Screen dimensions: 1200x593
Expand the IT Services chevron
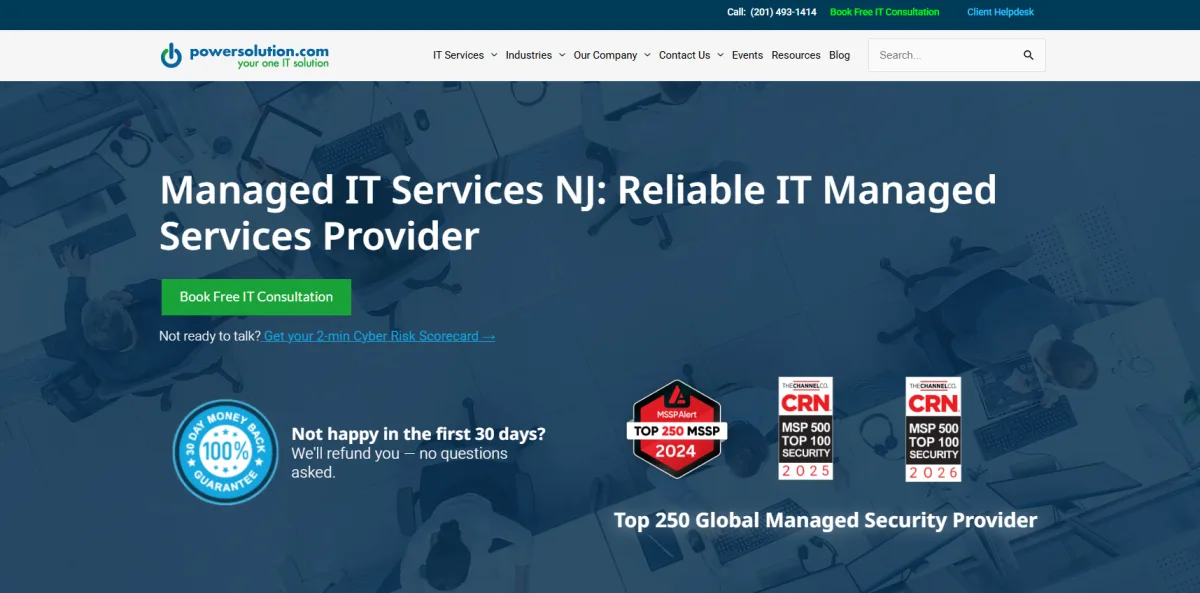click(494, 55)
